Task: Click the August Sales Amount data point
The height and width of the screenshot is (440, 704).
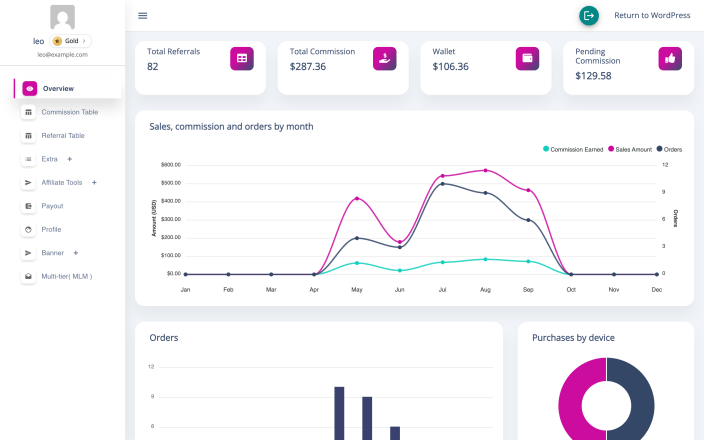Action: [x=485, y=171]
